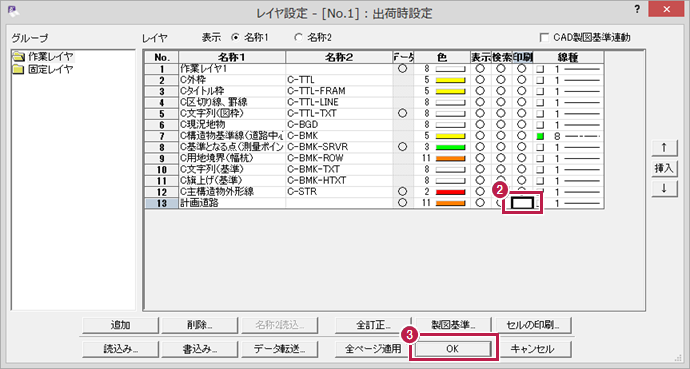Screen dimensions: 690x369
Task: Select the 名称1 radio button
Action: click(235, 38)
